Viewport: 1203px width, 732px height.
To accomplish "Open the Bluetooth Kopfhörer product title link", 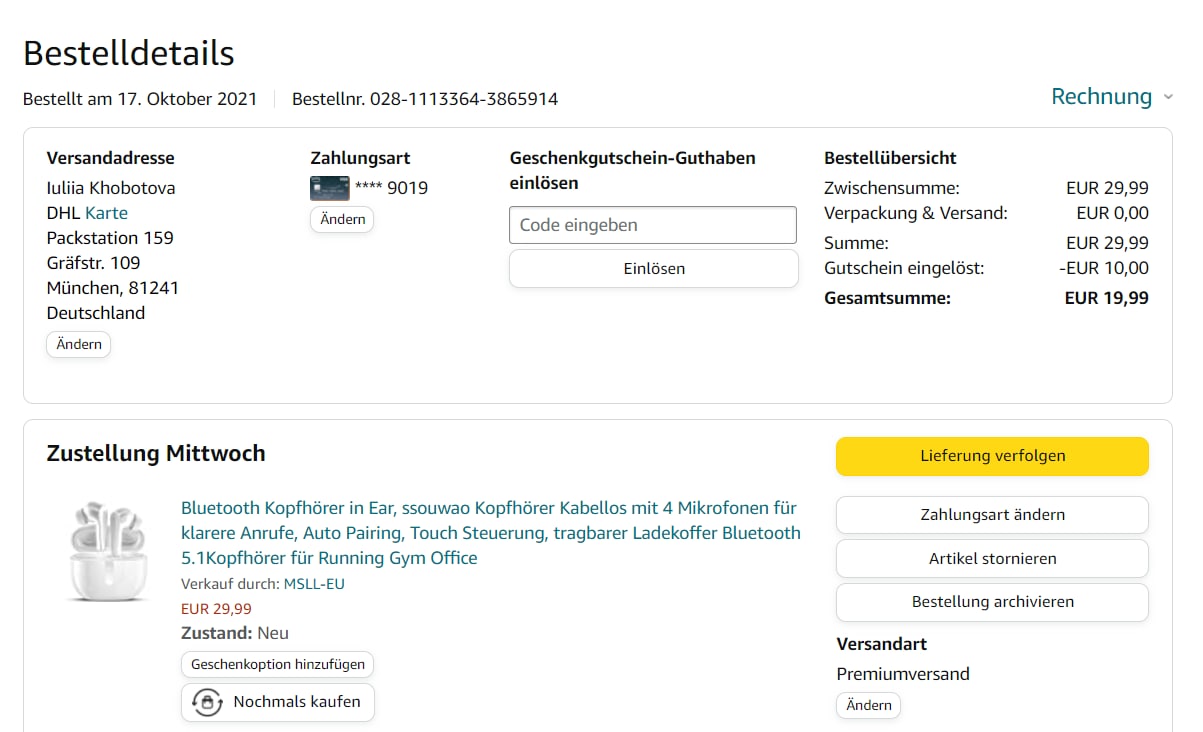I will 490,532.
